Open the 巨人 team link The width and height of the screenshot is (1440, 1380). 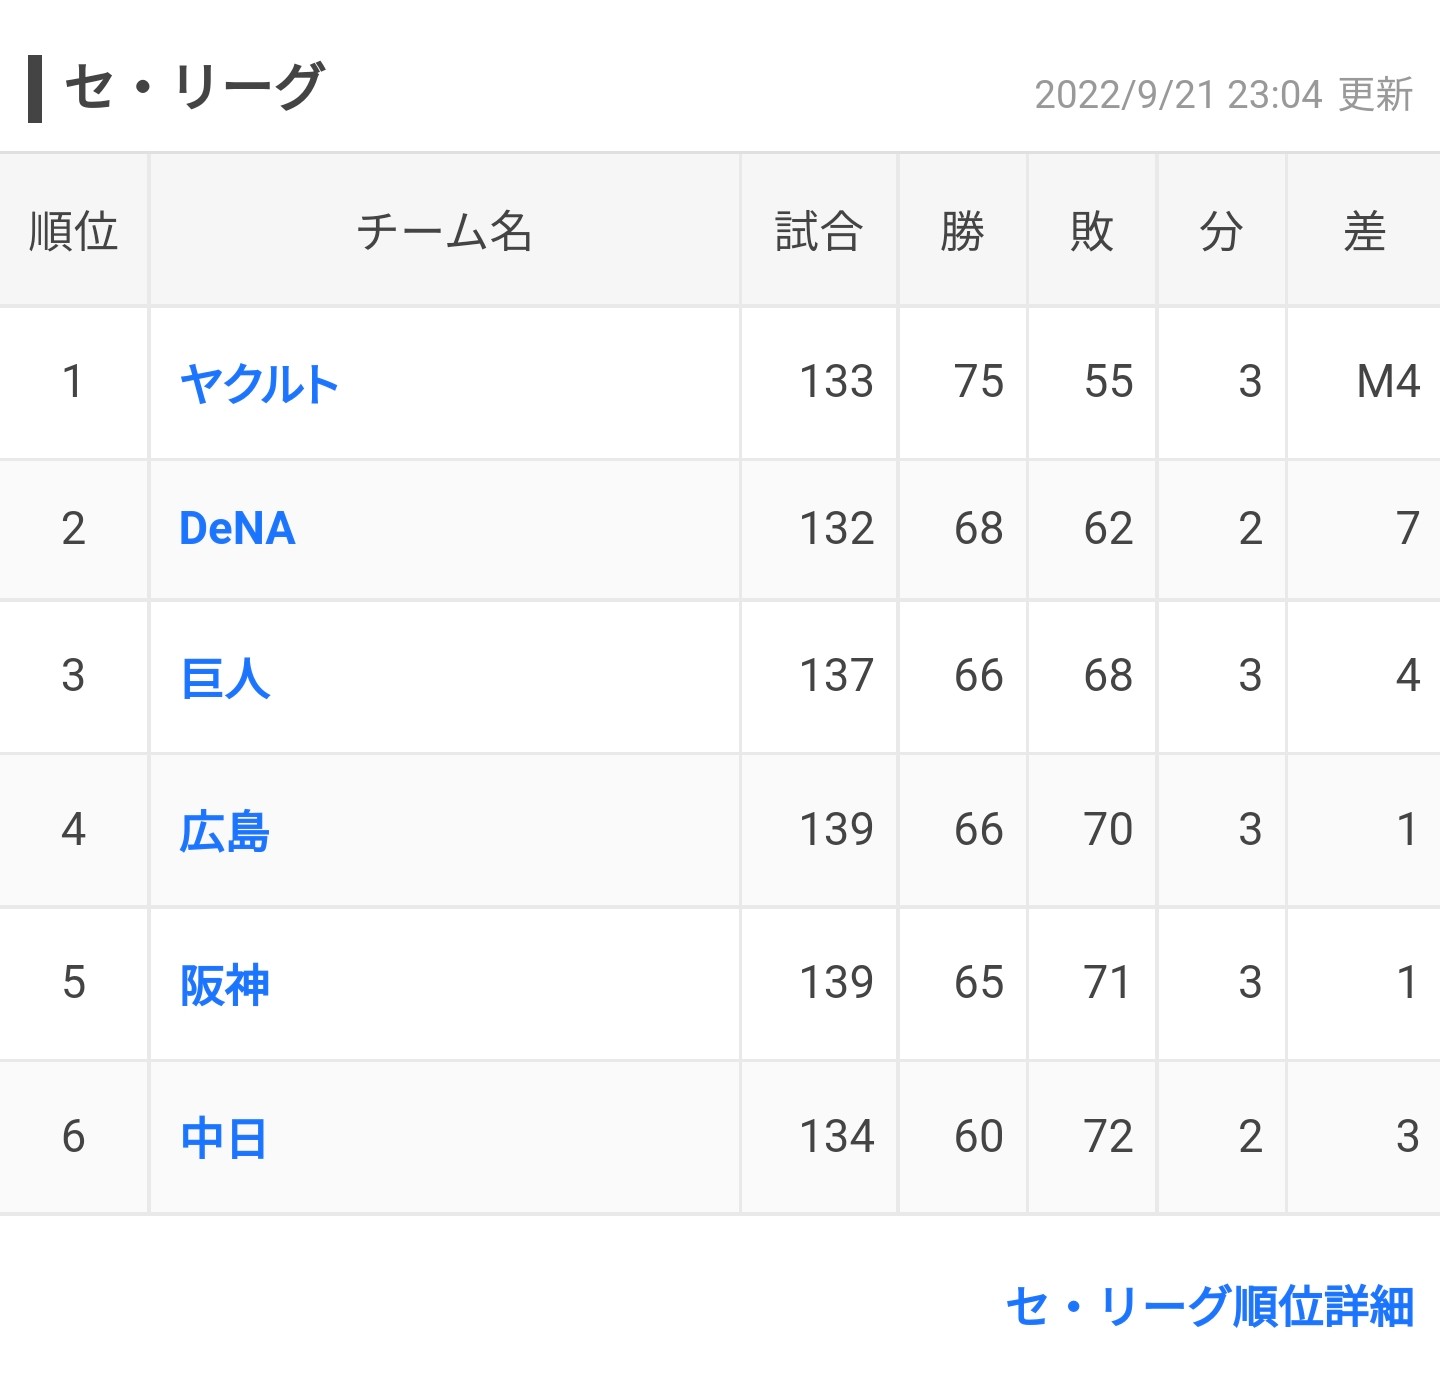pos(226,678)
